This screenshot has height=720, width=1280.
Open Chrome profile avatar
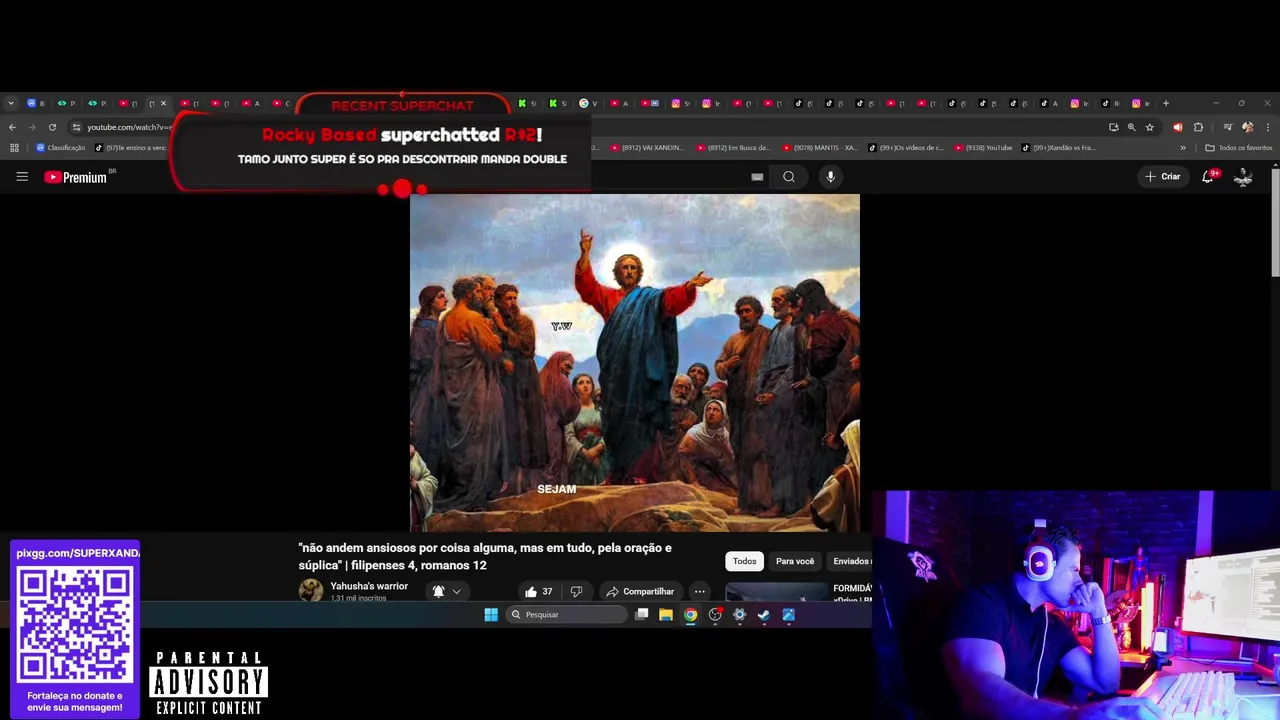click(x=1247, y=127)
